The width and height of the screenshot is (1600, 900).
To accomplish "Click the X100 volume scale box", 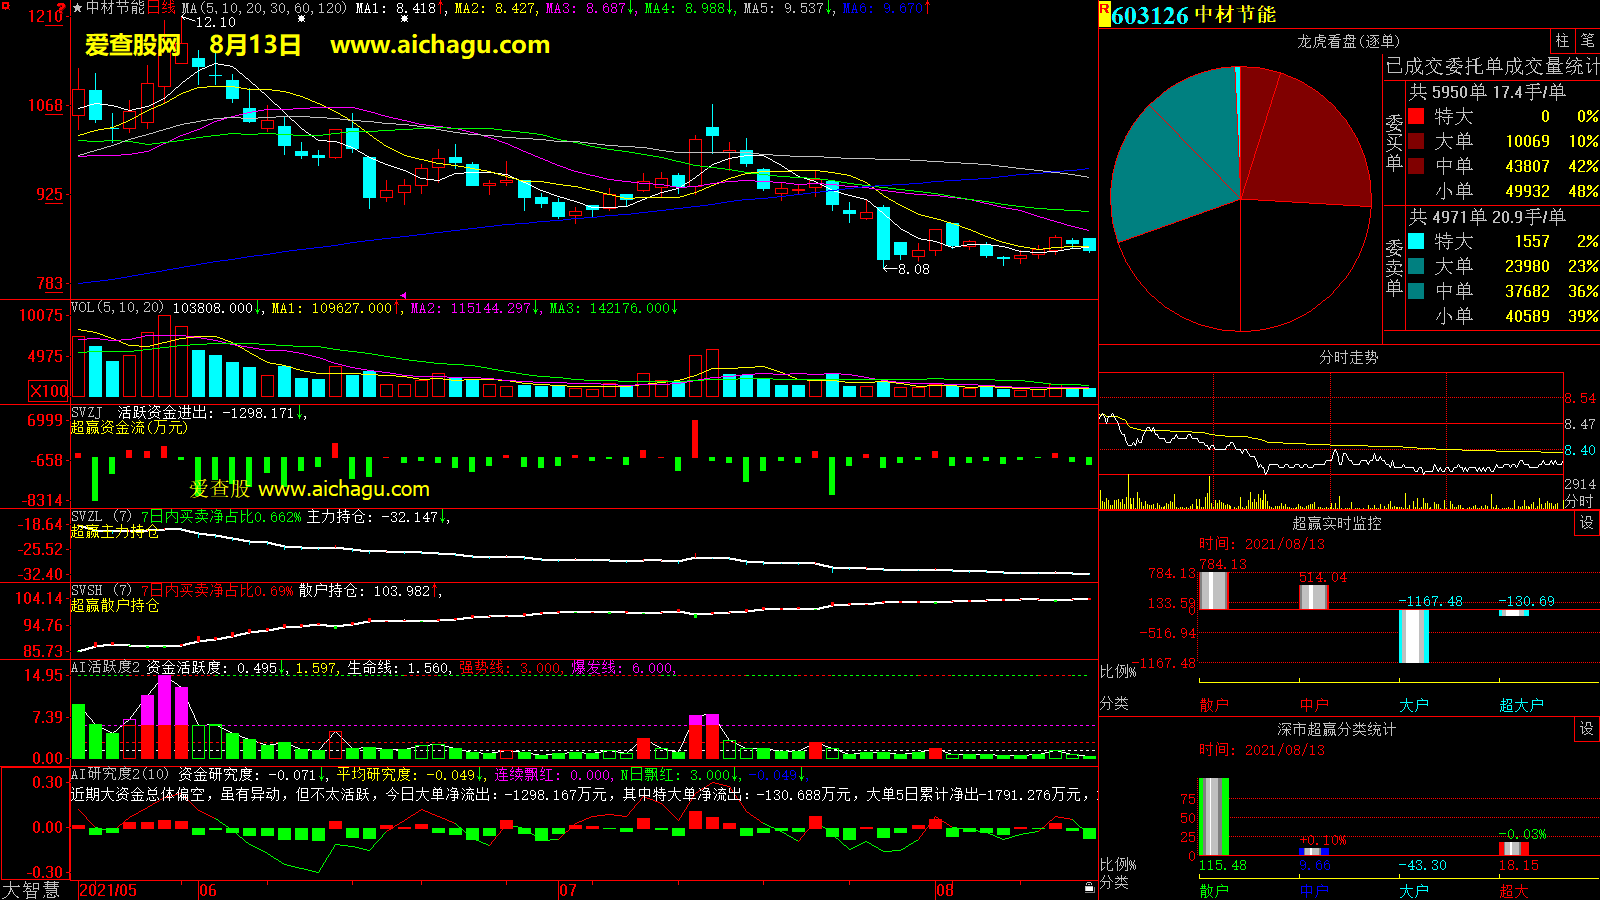I will coord(49,391).
